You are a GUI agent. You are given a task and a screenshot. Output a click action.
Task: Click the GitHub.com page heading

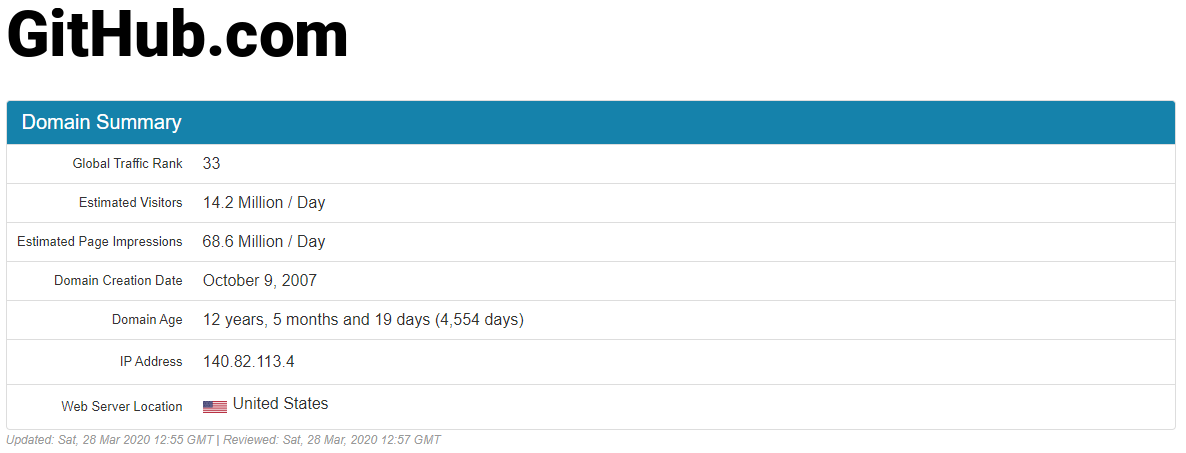tap(177, 35)
